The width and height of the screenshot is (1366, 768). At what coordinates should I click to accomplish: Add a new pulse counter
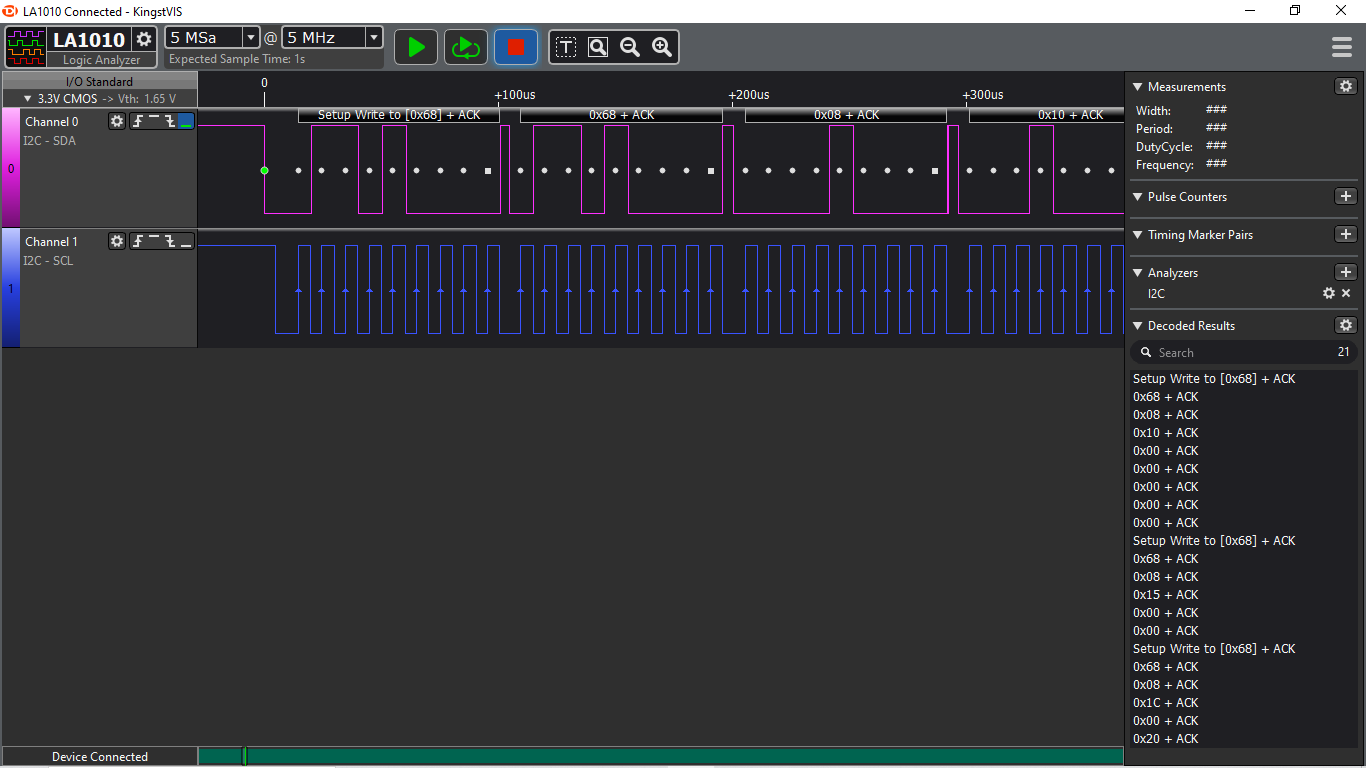tap(1346, 196)
